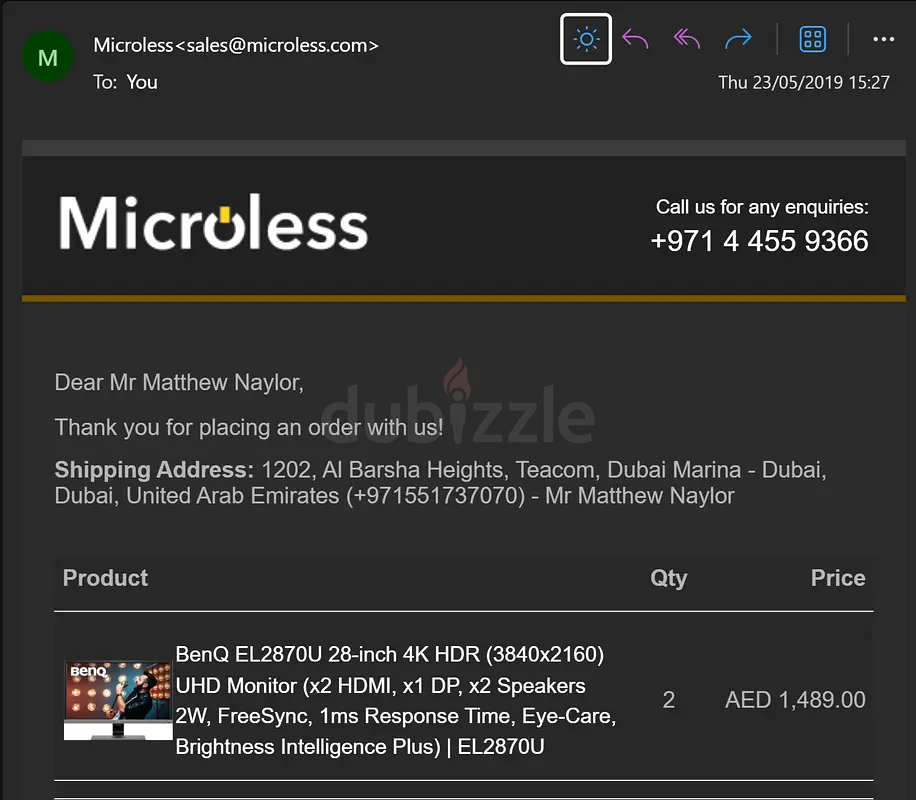Click the Qty column header
This screenshot has height=800, width=916.
click(668, 578)
